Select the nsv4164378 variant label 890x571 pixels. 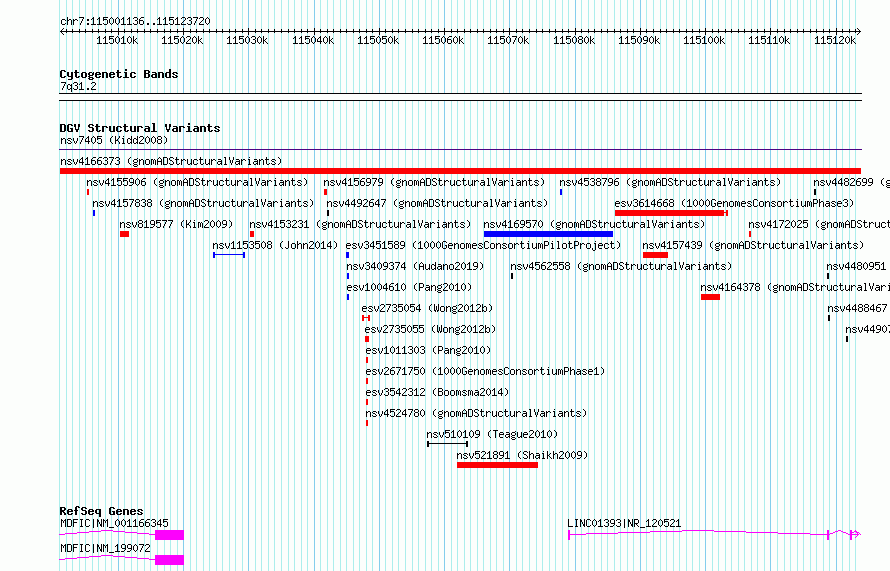[x=795, y=287]
